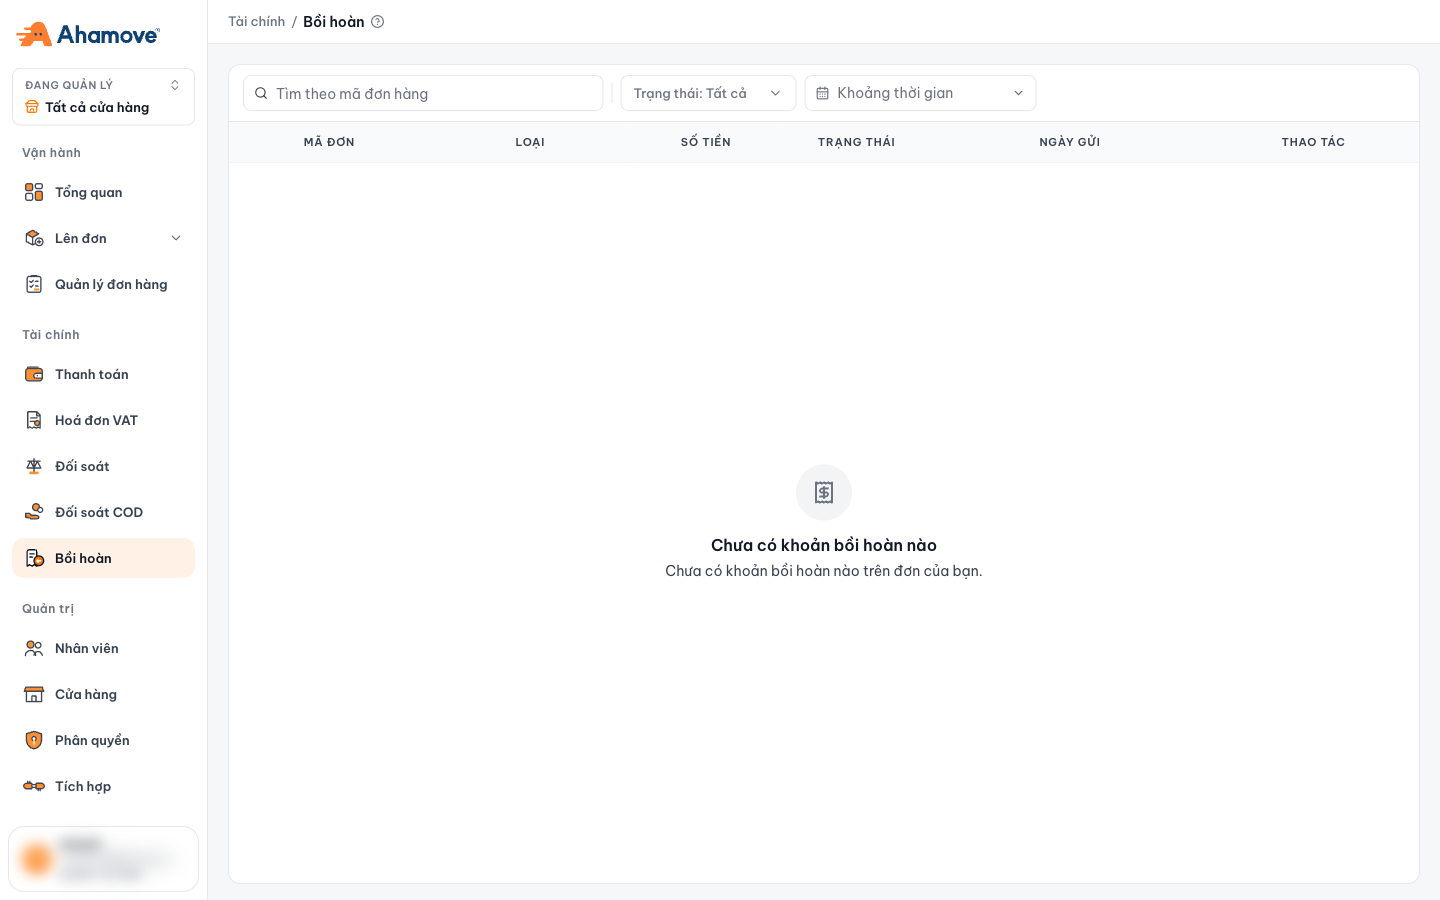Click the Phân quyền shield icon
The image size is (1440, 900).
pyautogui.click(x=34, y=740)
